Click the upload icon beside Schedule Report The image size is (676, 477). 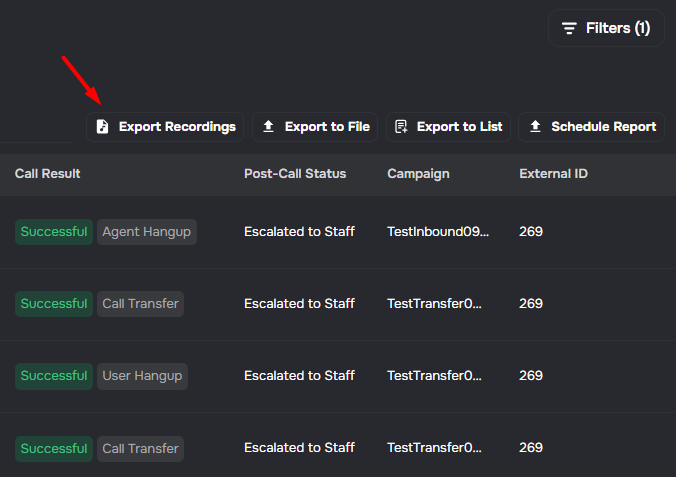[535, 127]
